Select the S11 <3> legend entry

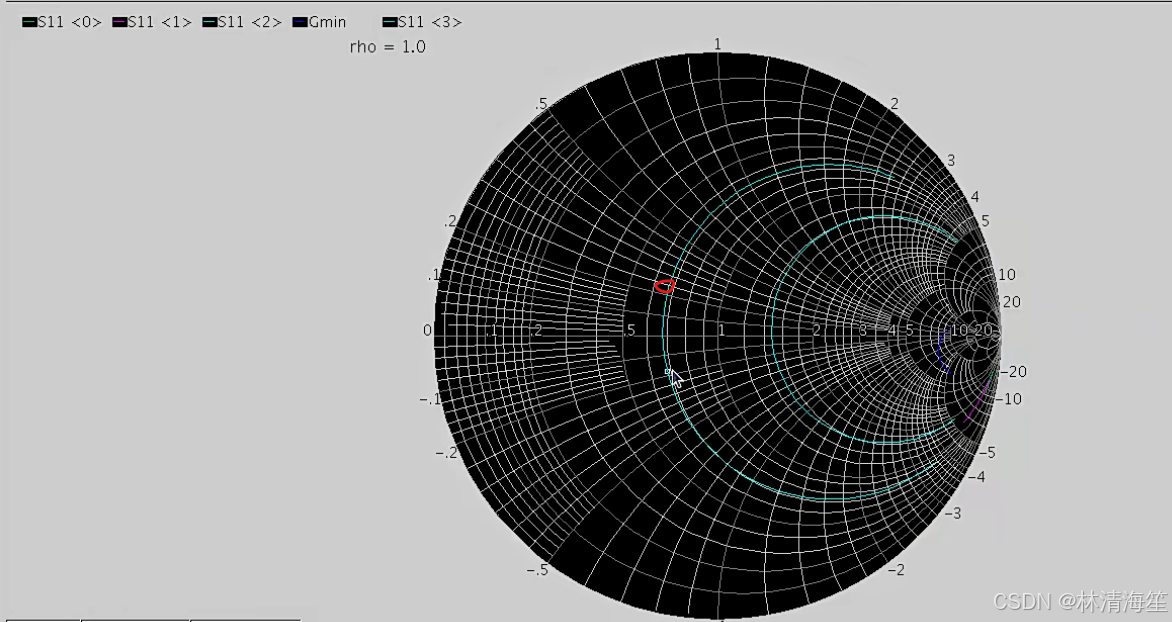coord(422,22)
